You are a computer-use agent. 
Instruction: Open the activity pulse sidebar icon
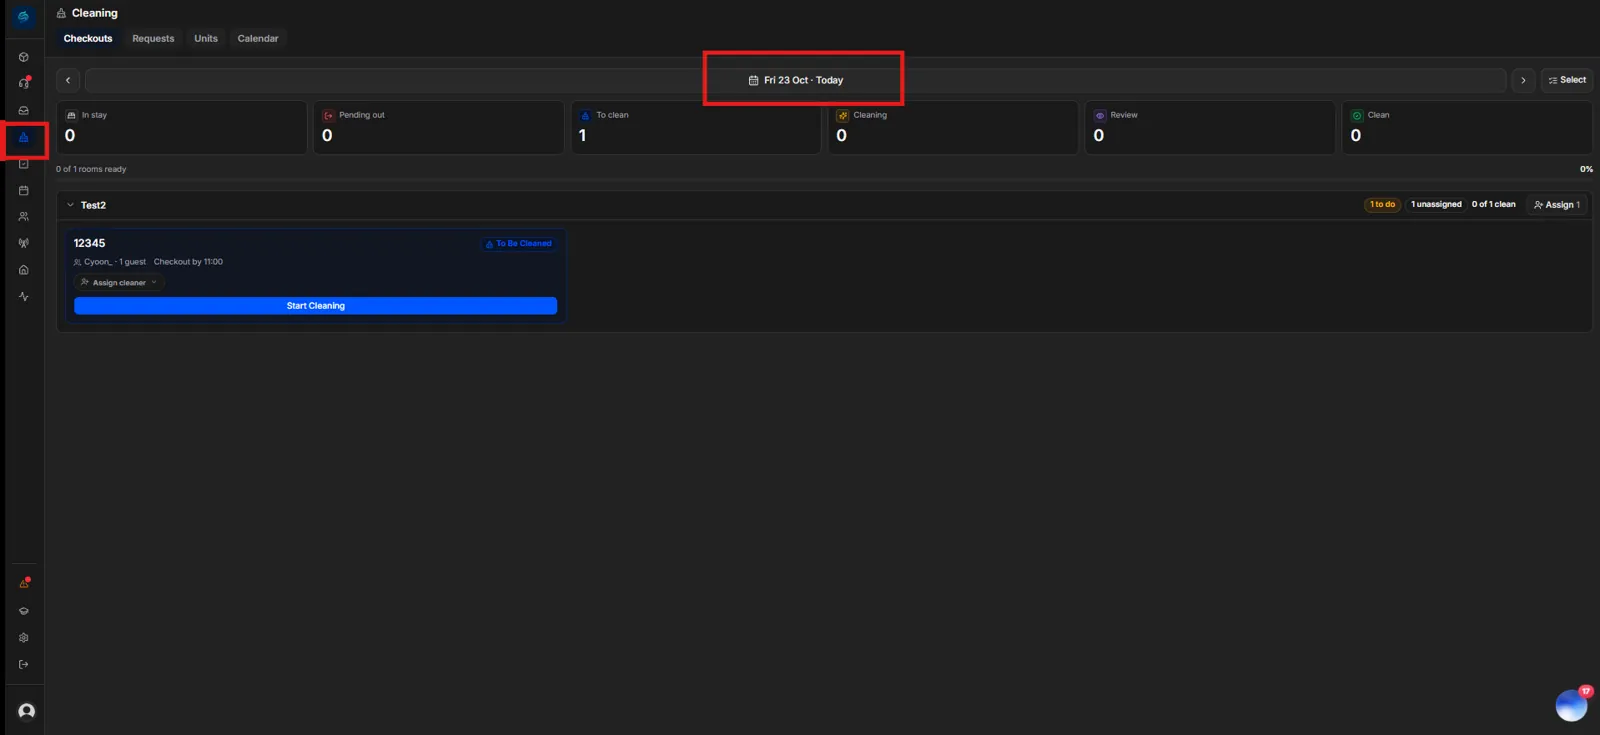coord(24,296)
